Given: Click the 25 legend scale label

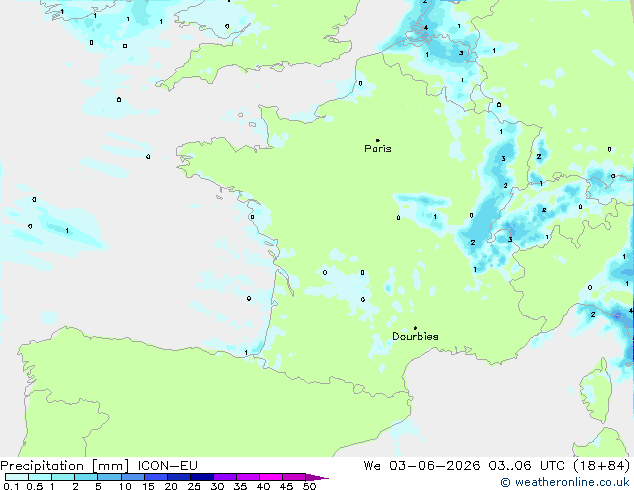Looking at the screenshot, I should (x=194, y=486).
